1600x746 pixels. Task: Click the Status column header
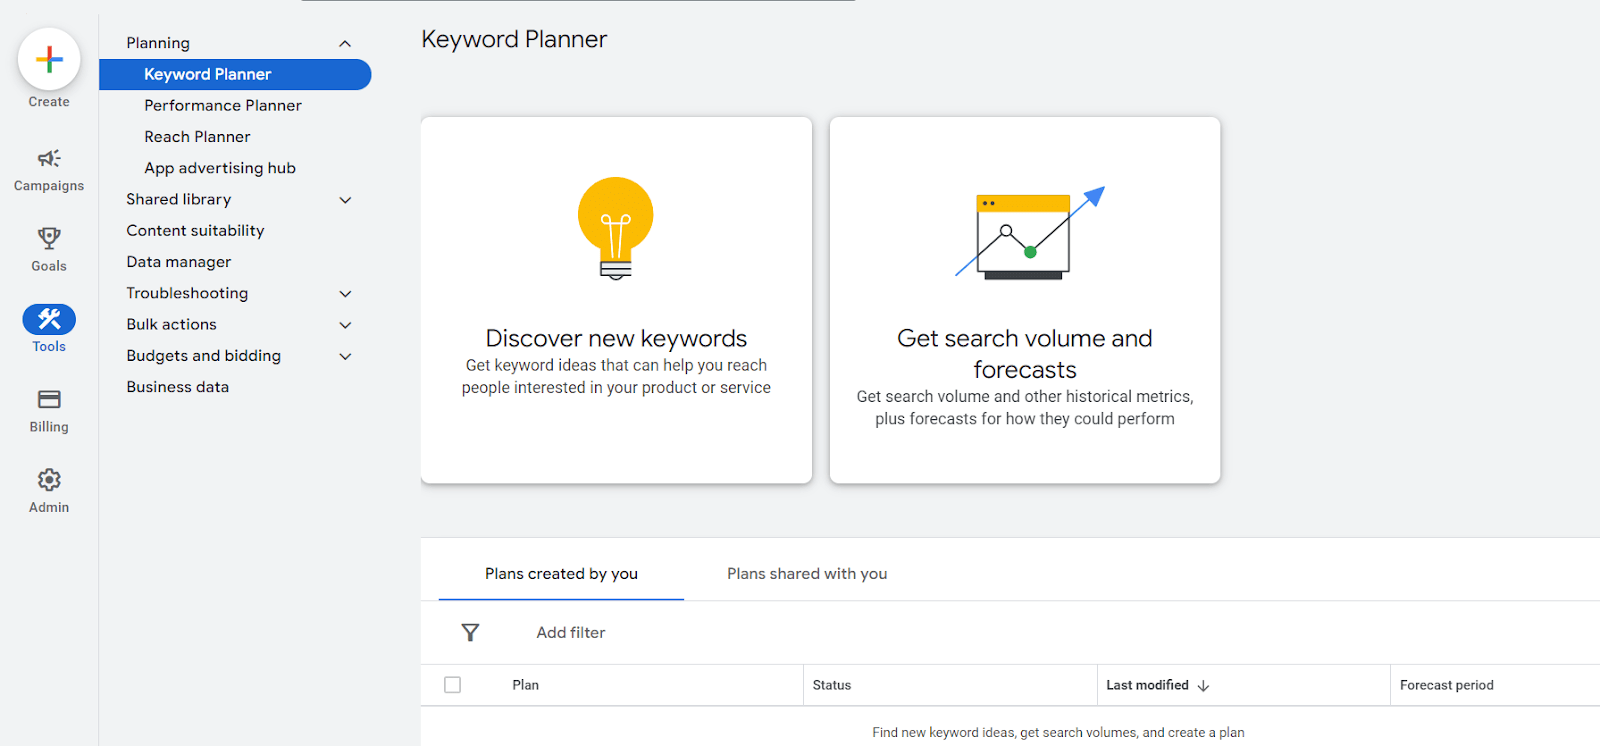pyautogui.click(x=832, y=685)
